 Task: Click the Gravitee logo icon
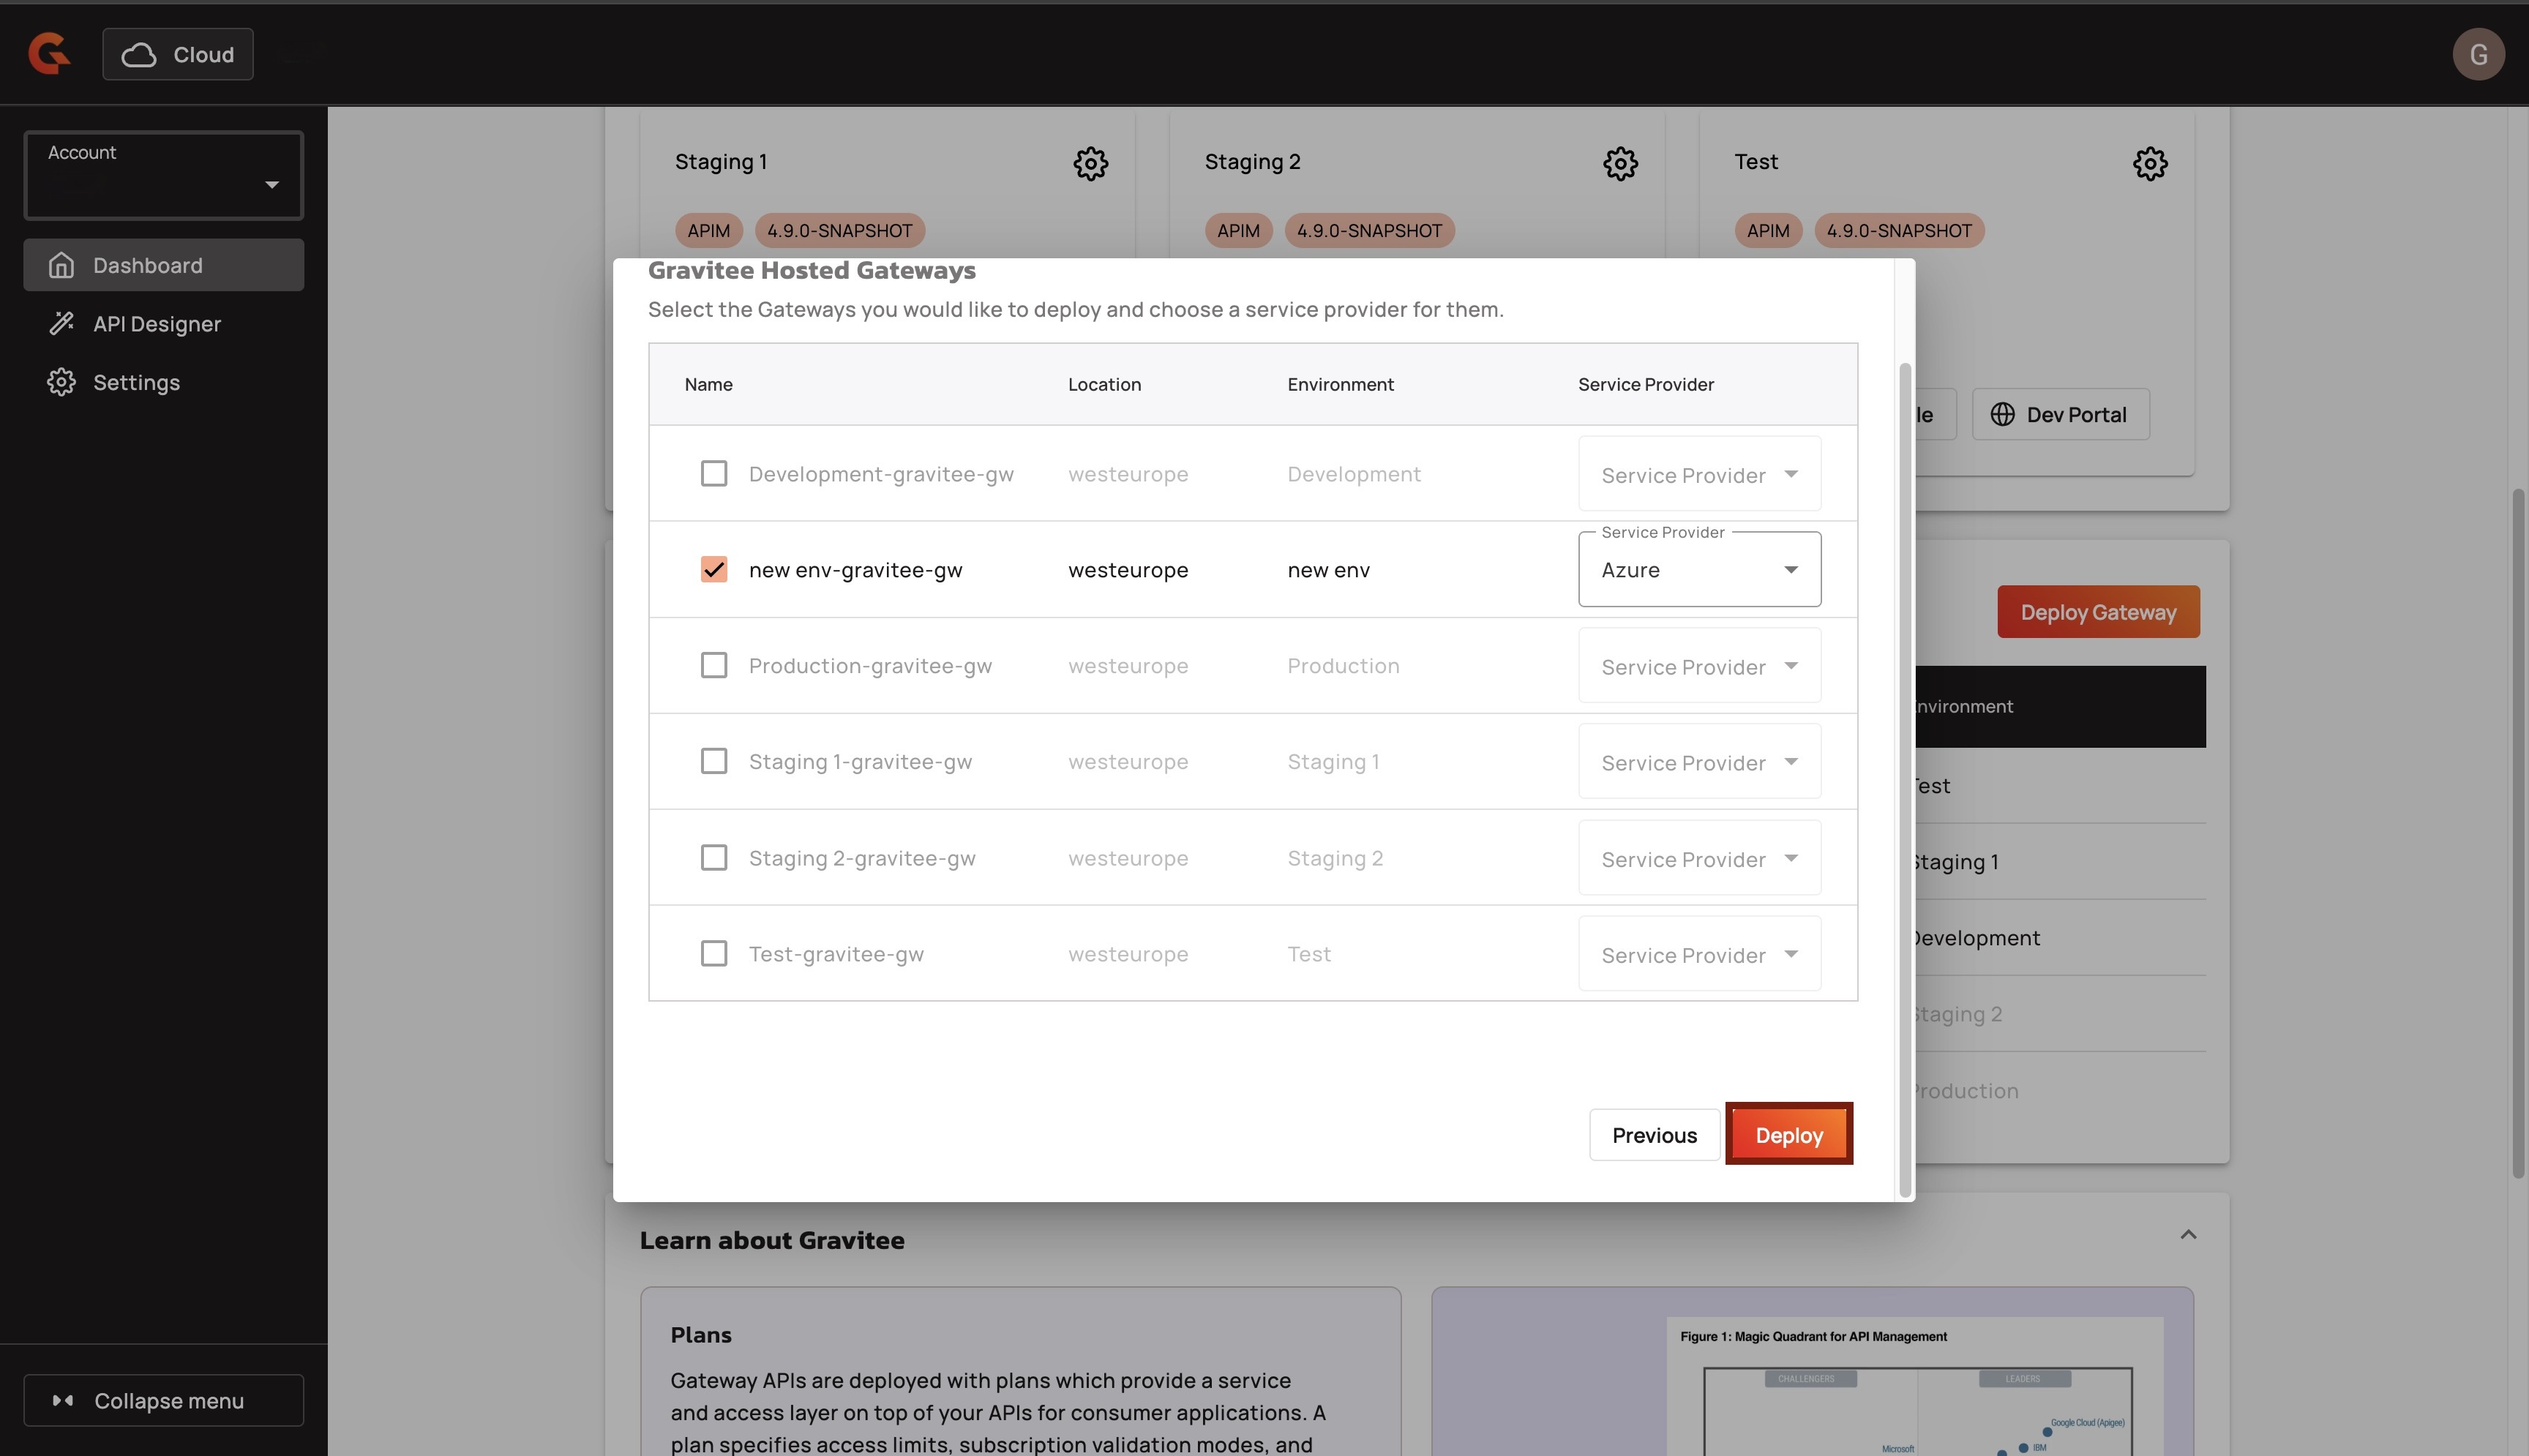tap(49, 53)
